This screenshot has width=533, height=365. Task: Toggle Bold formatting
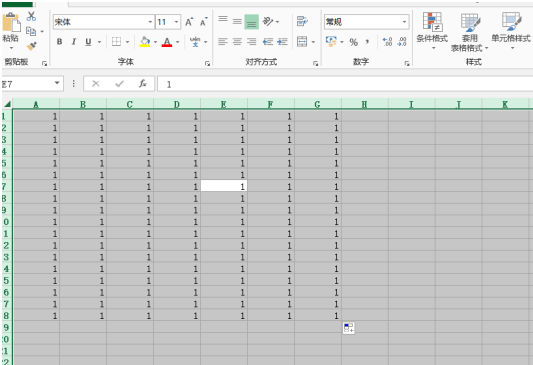click(x=59, y=42)
